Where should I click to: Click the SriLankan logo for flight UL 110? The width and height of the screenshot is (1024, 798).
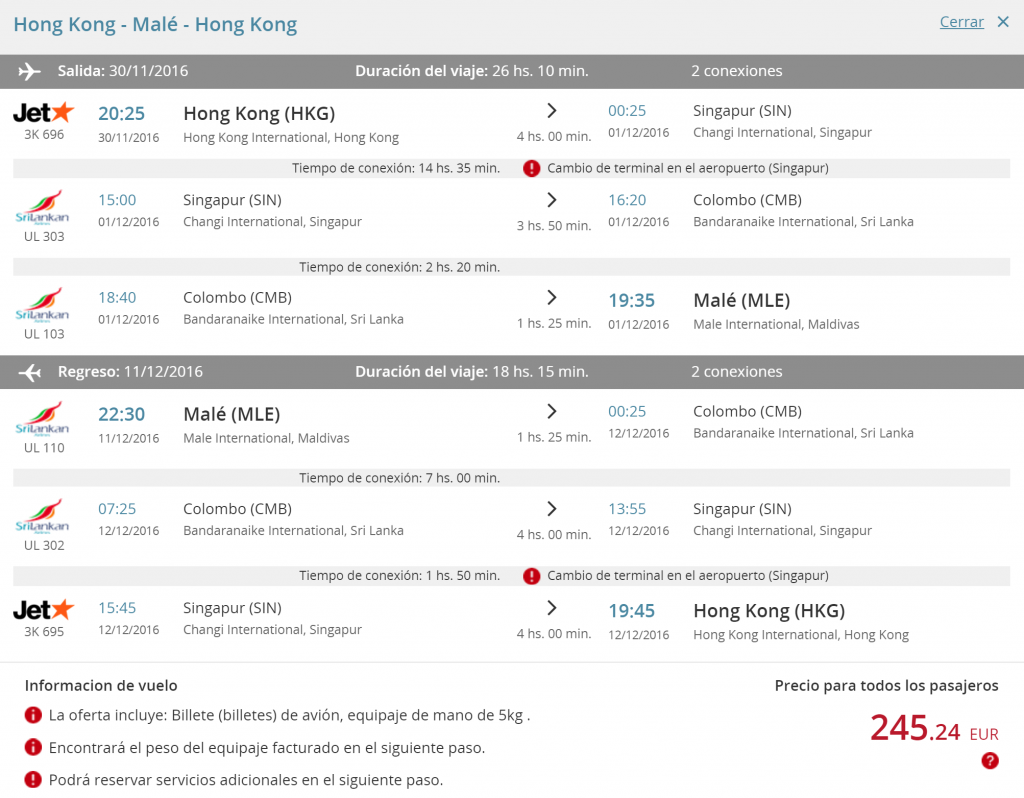(x=42, y=419)
